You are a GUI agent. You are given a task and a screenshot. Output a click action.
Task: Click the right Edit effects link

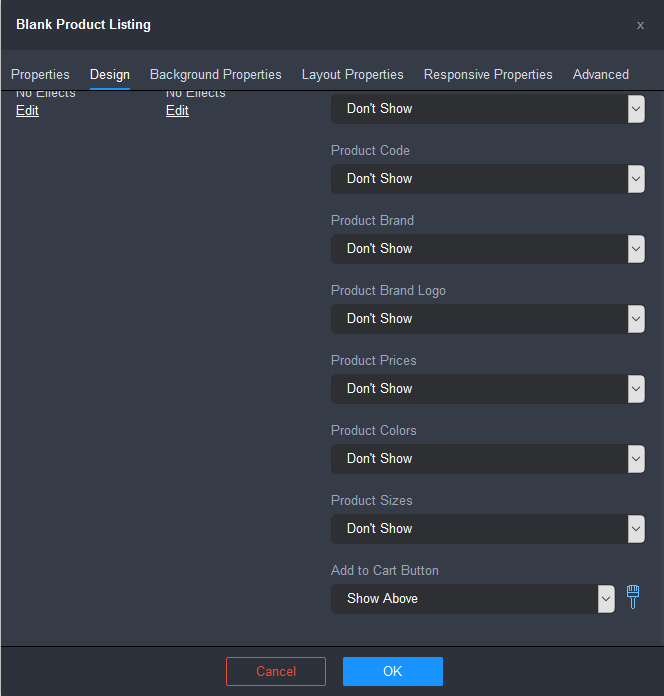(x=177, y=110)
